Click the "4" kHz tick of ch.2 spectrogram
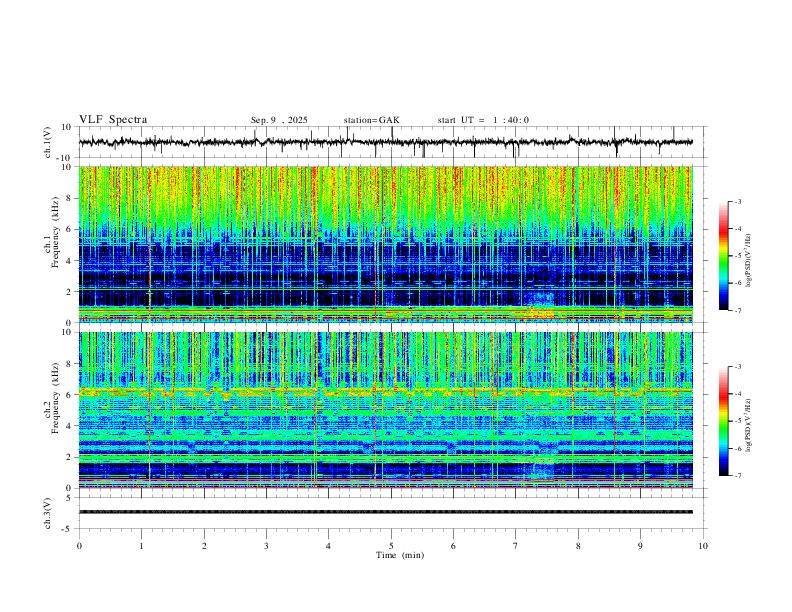Screen dimensions: 792x612 tap(70, 426)
